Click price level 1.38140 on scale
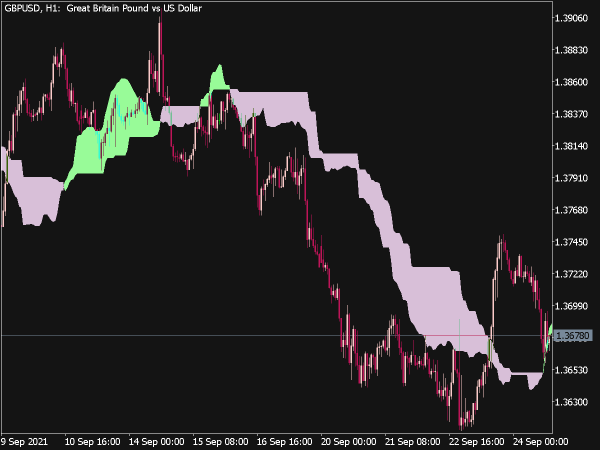This screenshot has height=450, width=600. pos(571,146)
